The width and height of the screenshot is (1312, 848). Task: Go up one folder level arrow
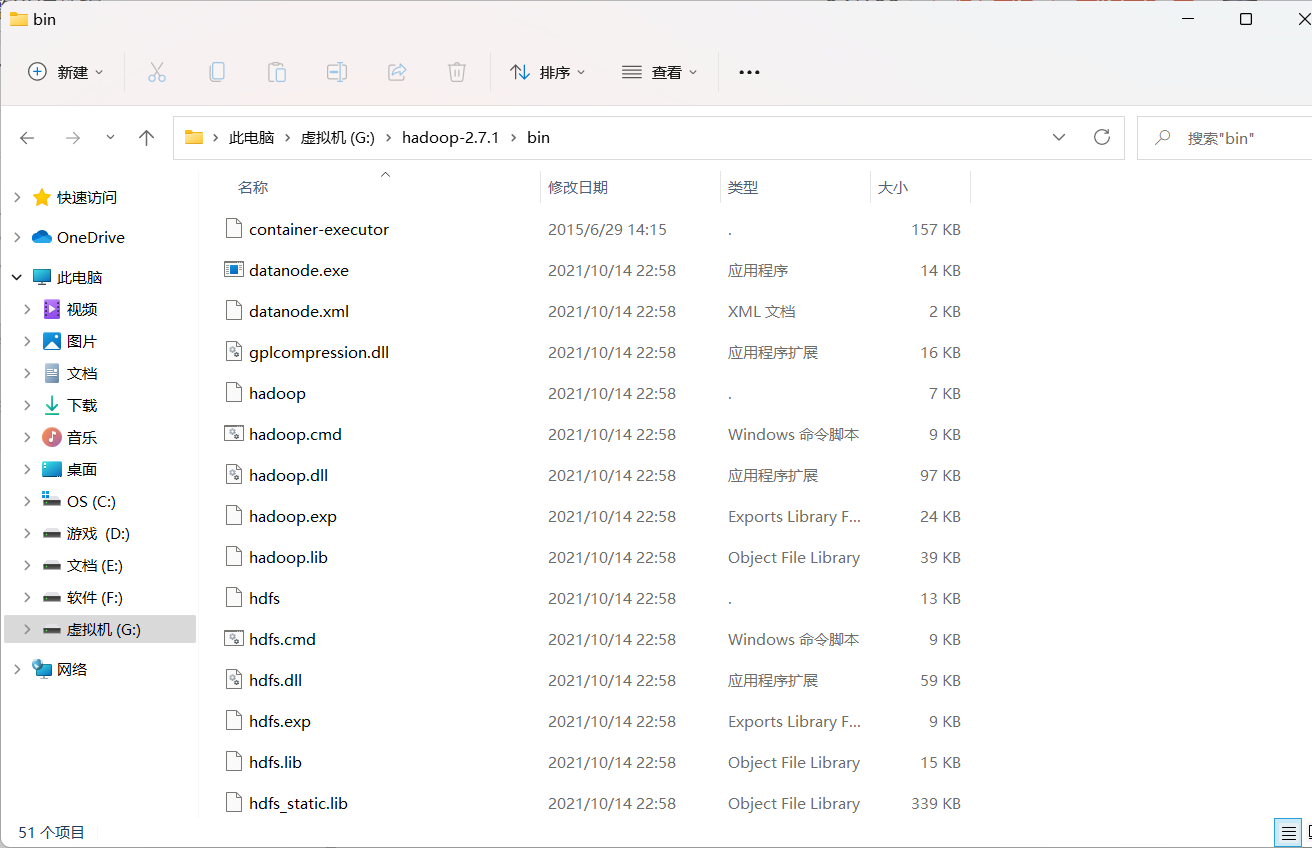[147, 138]
